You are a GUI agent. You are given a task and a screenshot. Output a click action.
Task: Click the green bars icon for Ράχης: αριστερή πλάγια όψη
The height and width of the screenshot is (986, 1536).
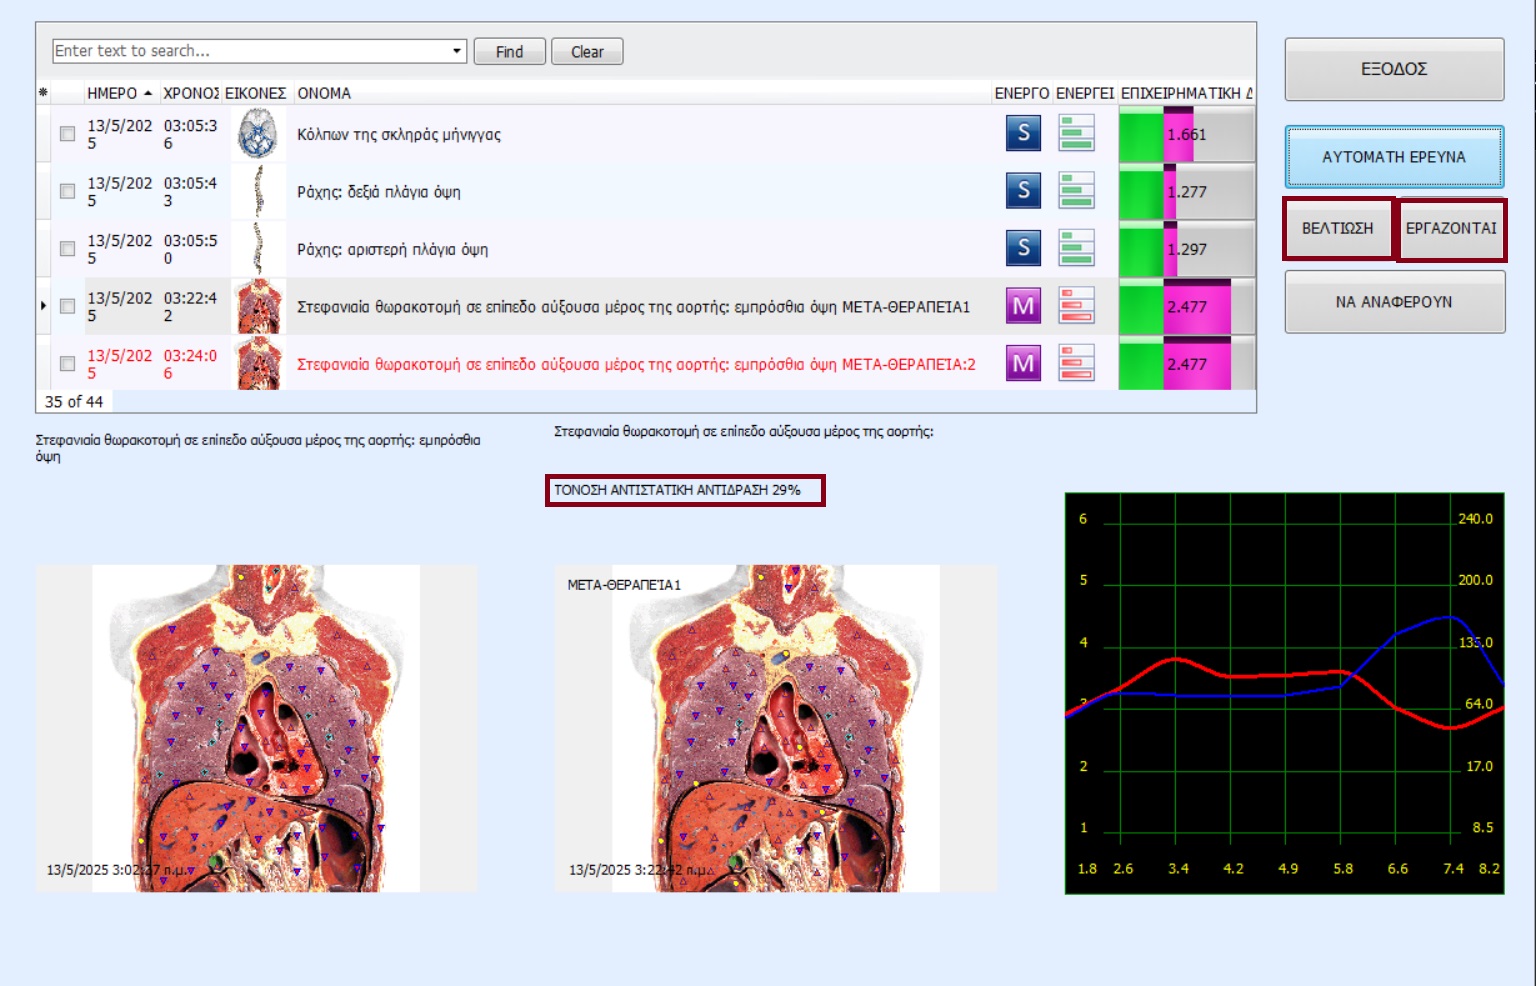click(1077, 248)
